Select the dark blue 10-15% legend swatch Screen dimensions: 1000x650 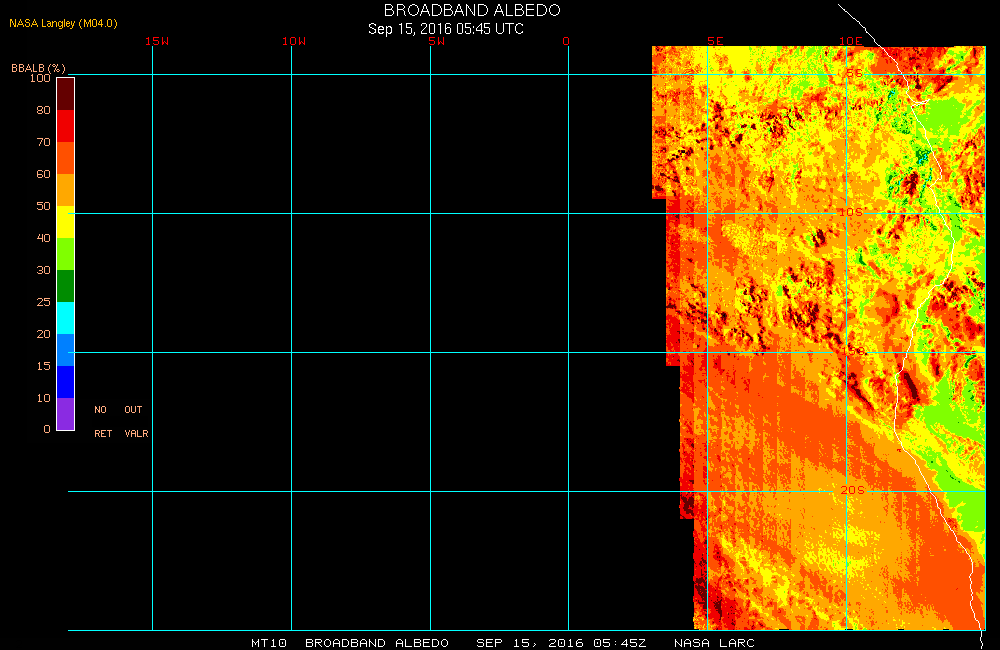(x=65, y=382)
